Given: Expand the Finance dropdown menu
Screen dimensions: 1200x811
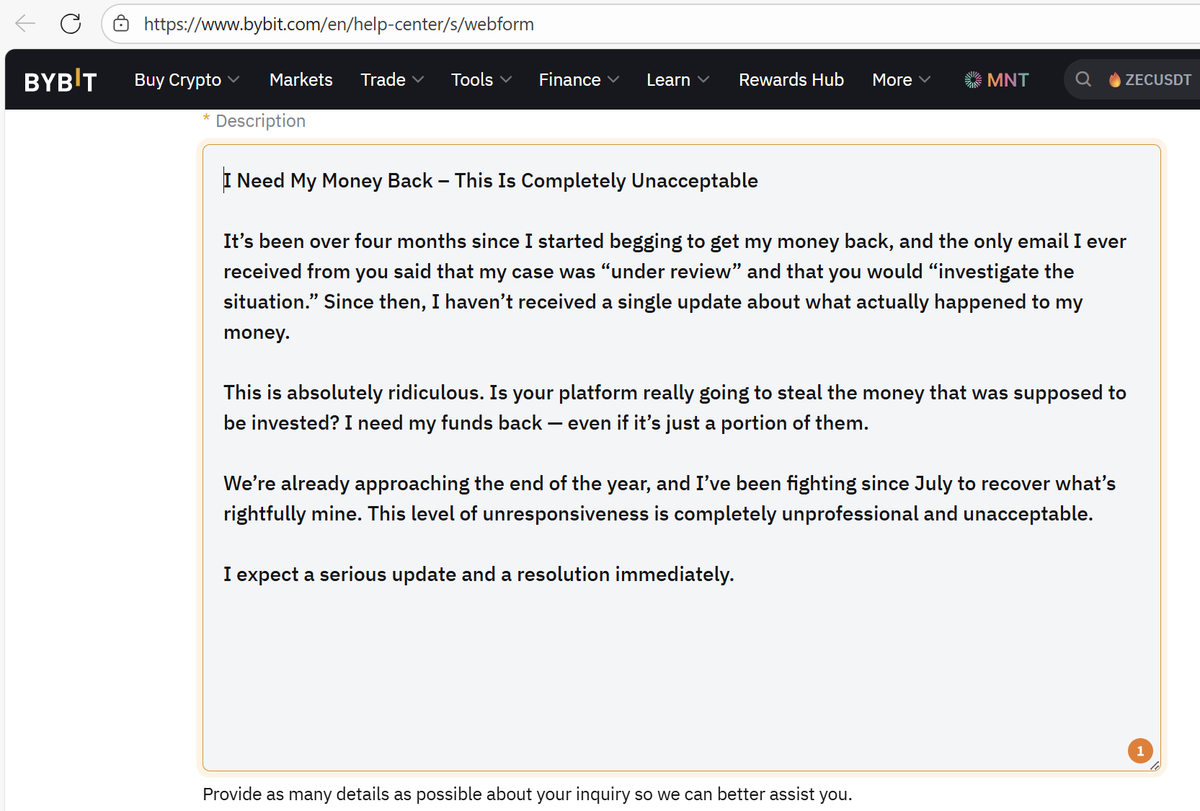Looking at the screenshot, I should point(579,79).
